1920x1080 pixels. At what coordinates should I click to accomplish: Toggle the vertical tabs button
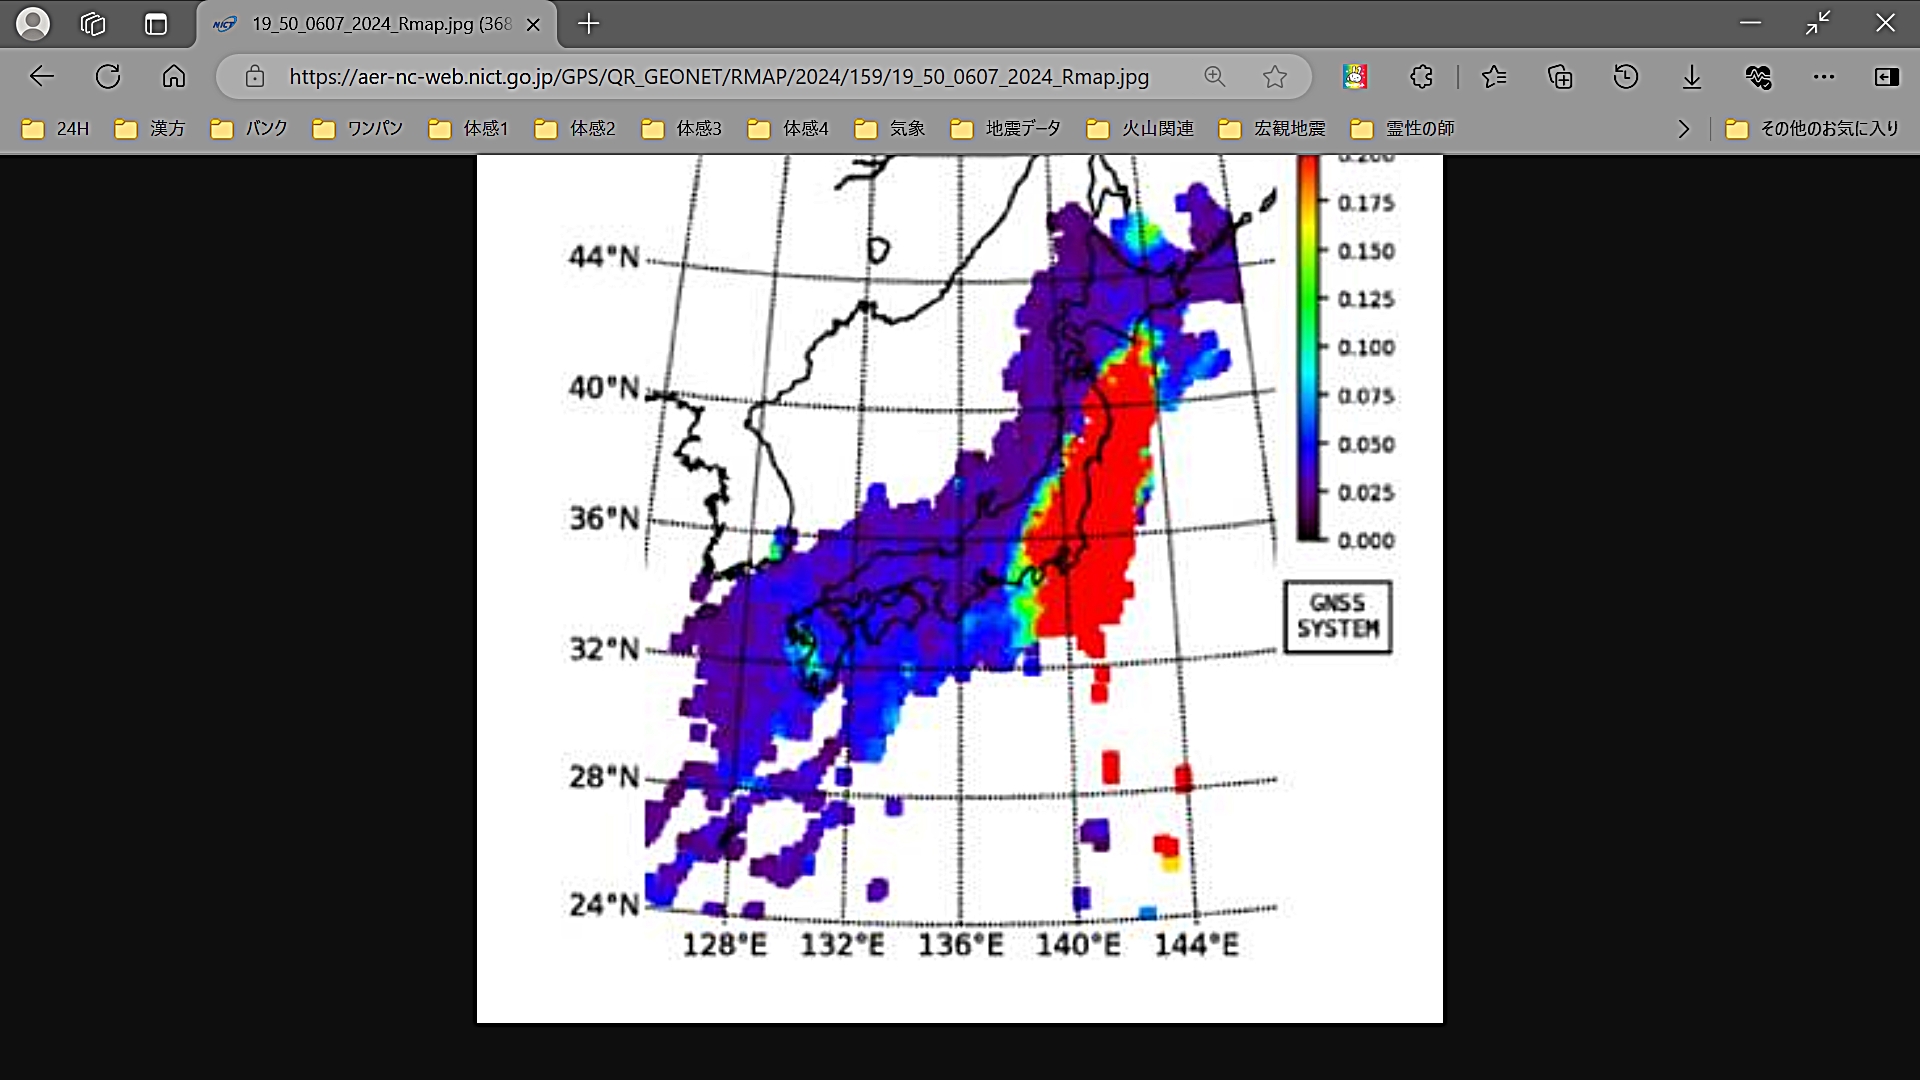click(x=156, y=24)
